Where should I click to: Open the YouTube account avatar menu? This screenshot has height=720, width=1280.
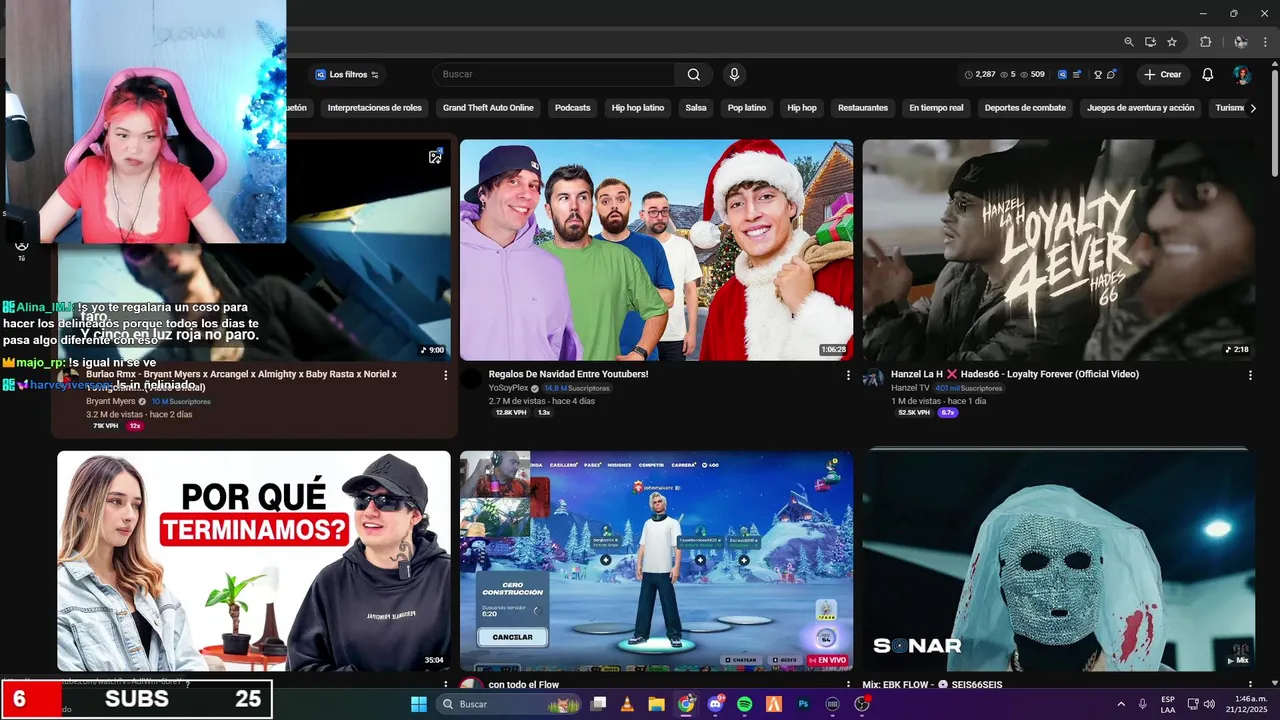click(x=1241, y=75)
